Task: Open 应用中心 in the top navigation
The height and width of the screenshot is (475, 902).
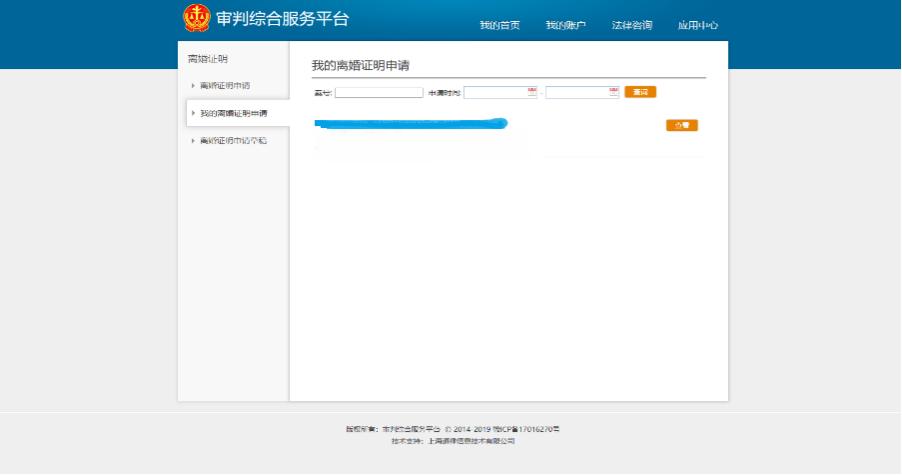Action: pyautogui.click(x=697, y=25)
